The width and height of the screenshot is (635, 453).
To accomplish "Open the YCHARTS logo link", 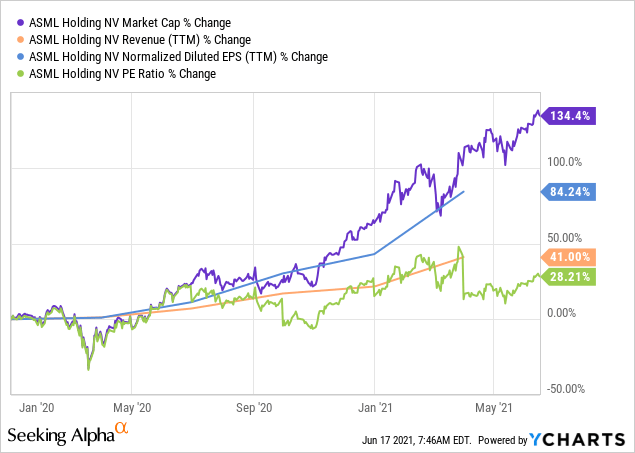I will pos(577,439).
